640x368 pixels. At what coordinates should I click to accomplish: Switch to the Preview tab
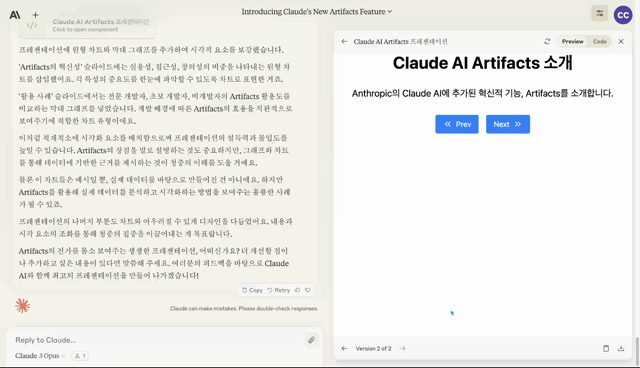pyautogui.click(x=572, y=41)
